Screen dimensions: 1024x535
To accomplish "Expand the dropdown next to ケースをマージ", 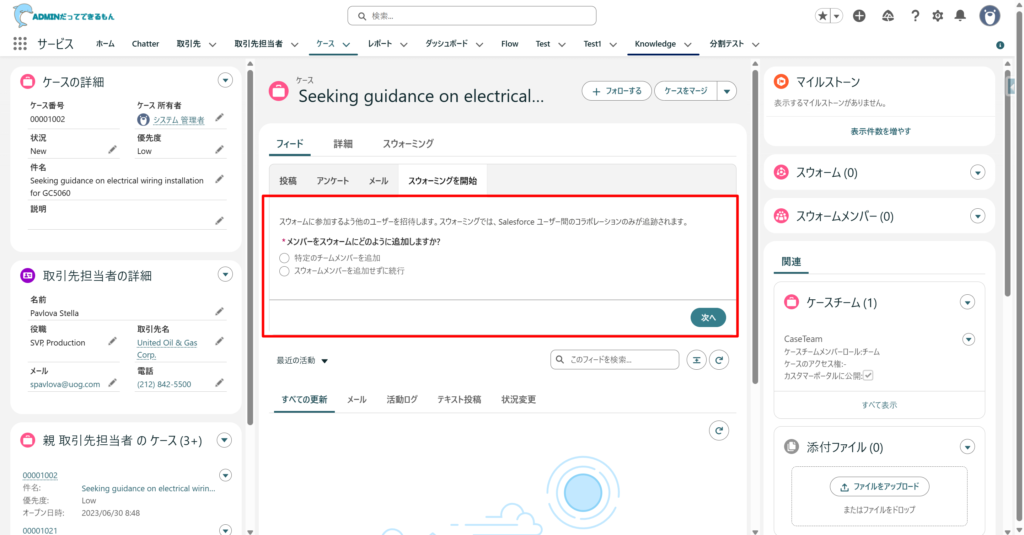I will 727,91.
